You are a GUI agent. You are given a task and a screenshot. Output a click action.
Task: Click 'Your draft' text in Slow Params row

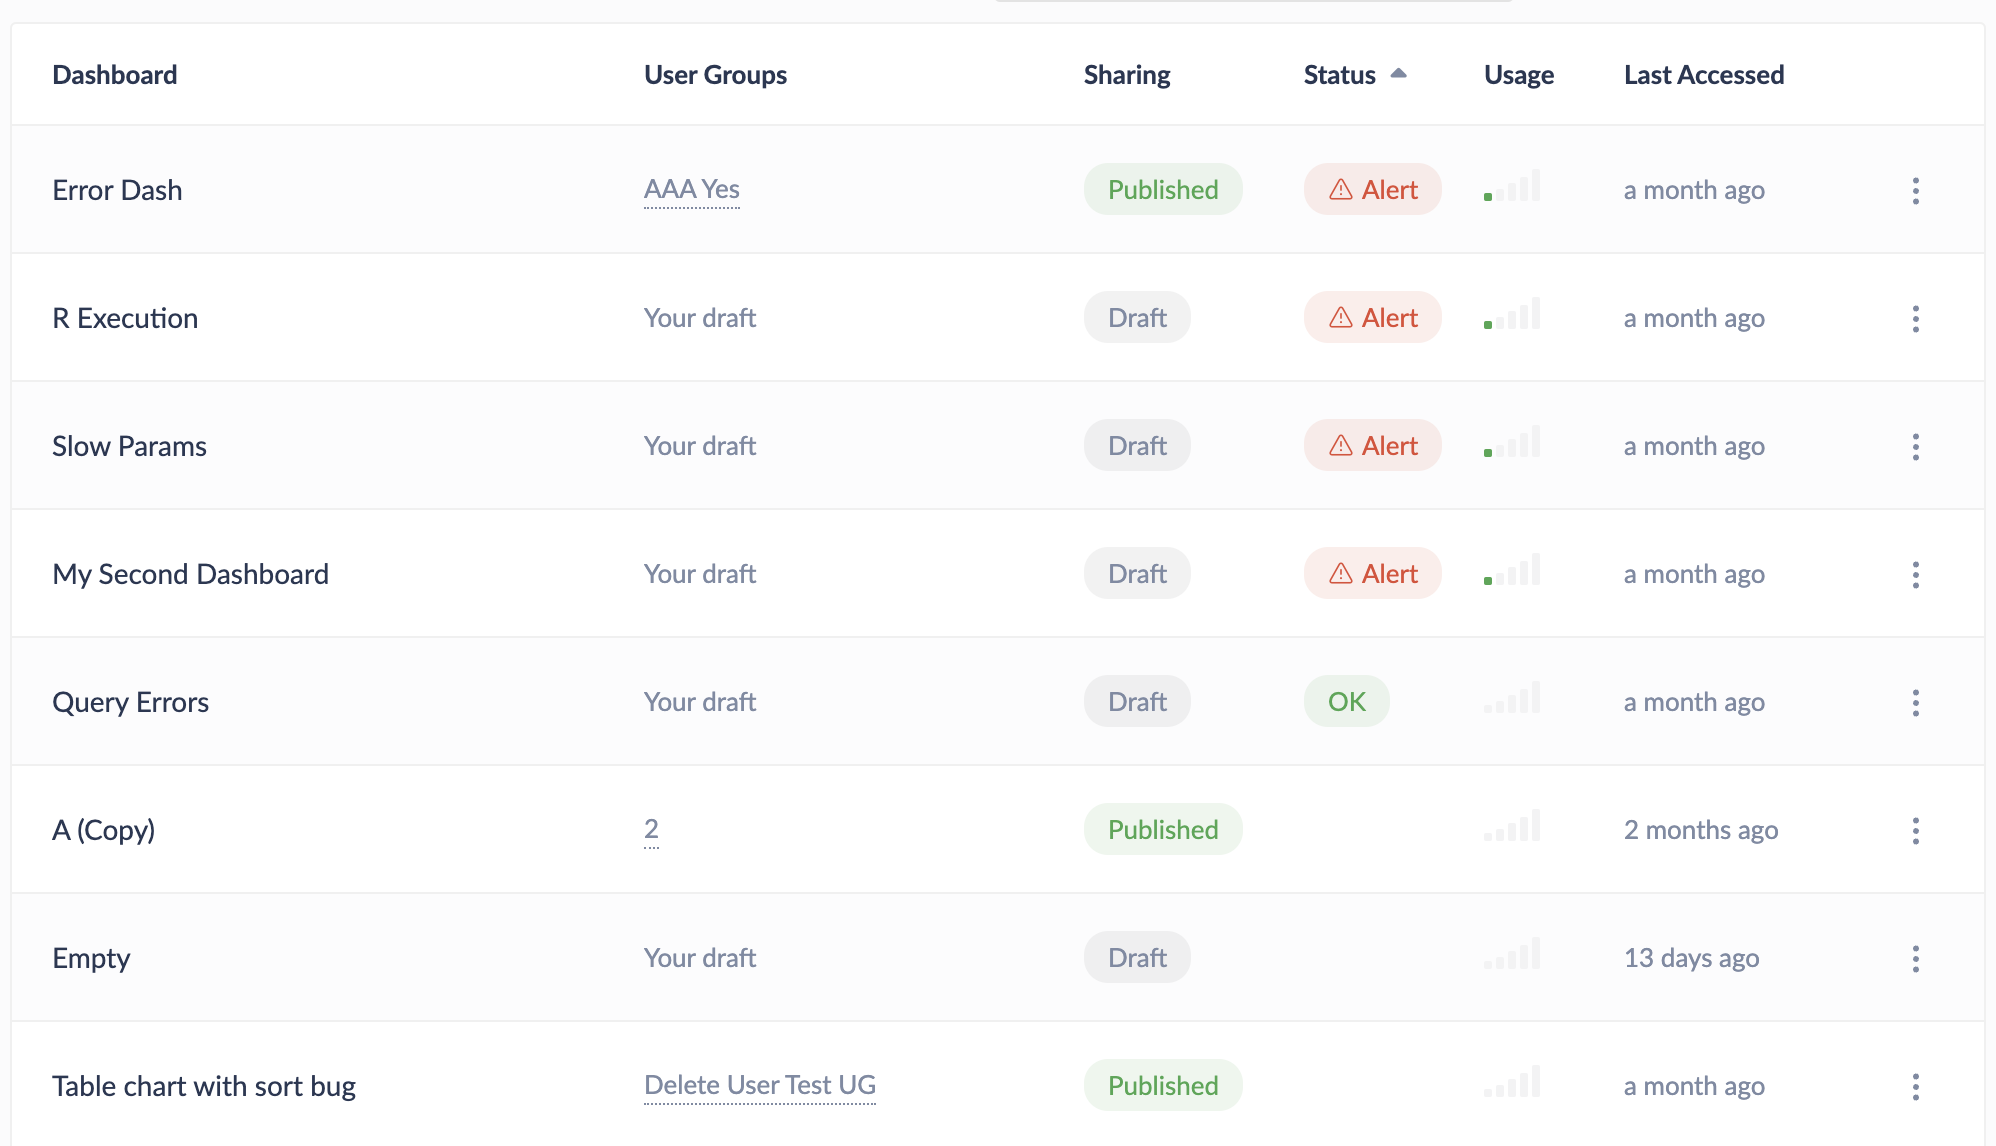tap(700, 446)
